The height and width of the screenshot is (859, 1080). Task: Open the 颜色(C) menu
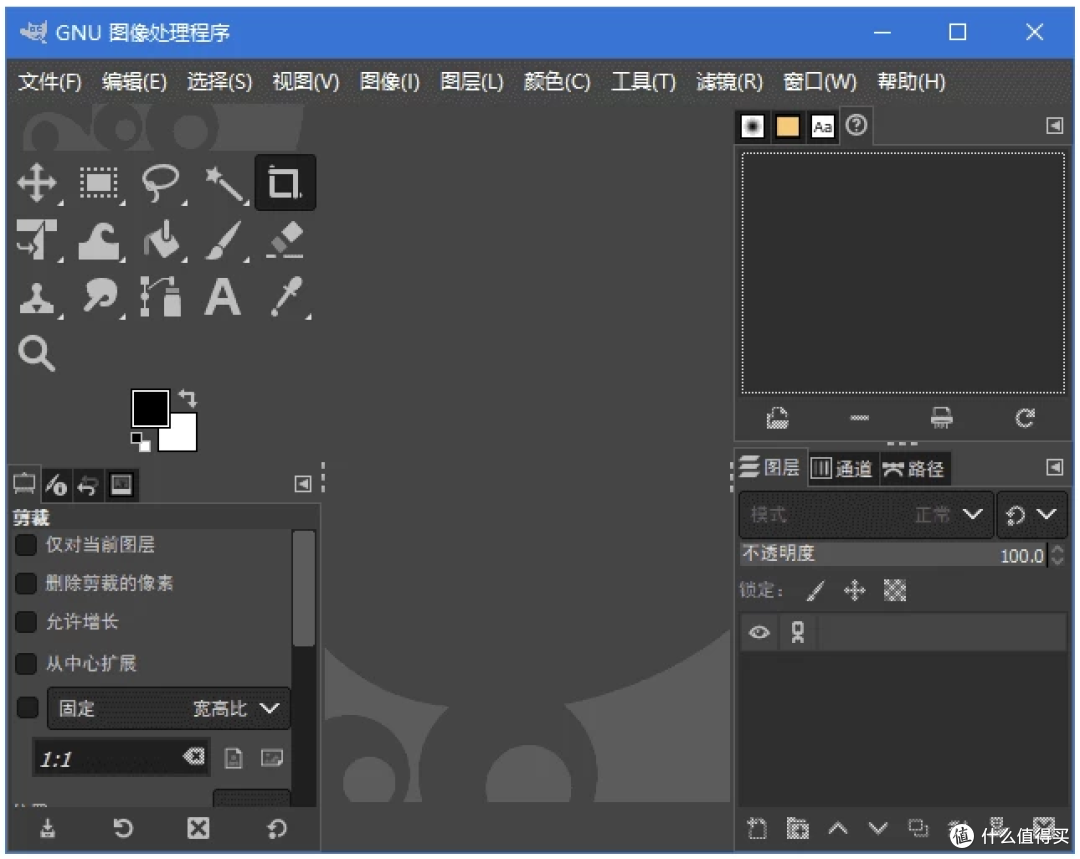557,82
